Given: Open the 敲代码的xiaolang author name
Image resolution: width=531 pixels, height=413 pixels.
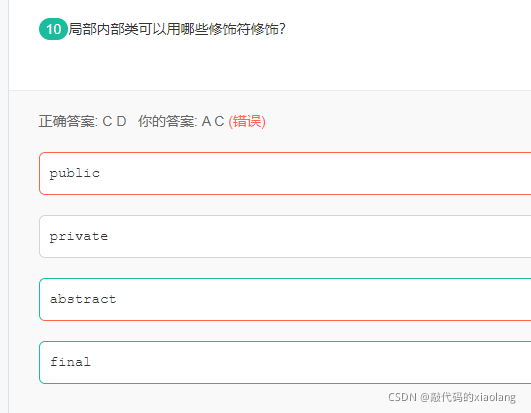Looking at the screenshot, I should click(473, 397).
